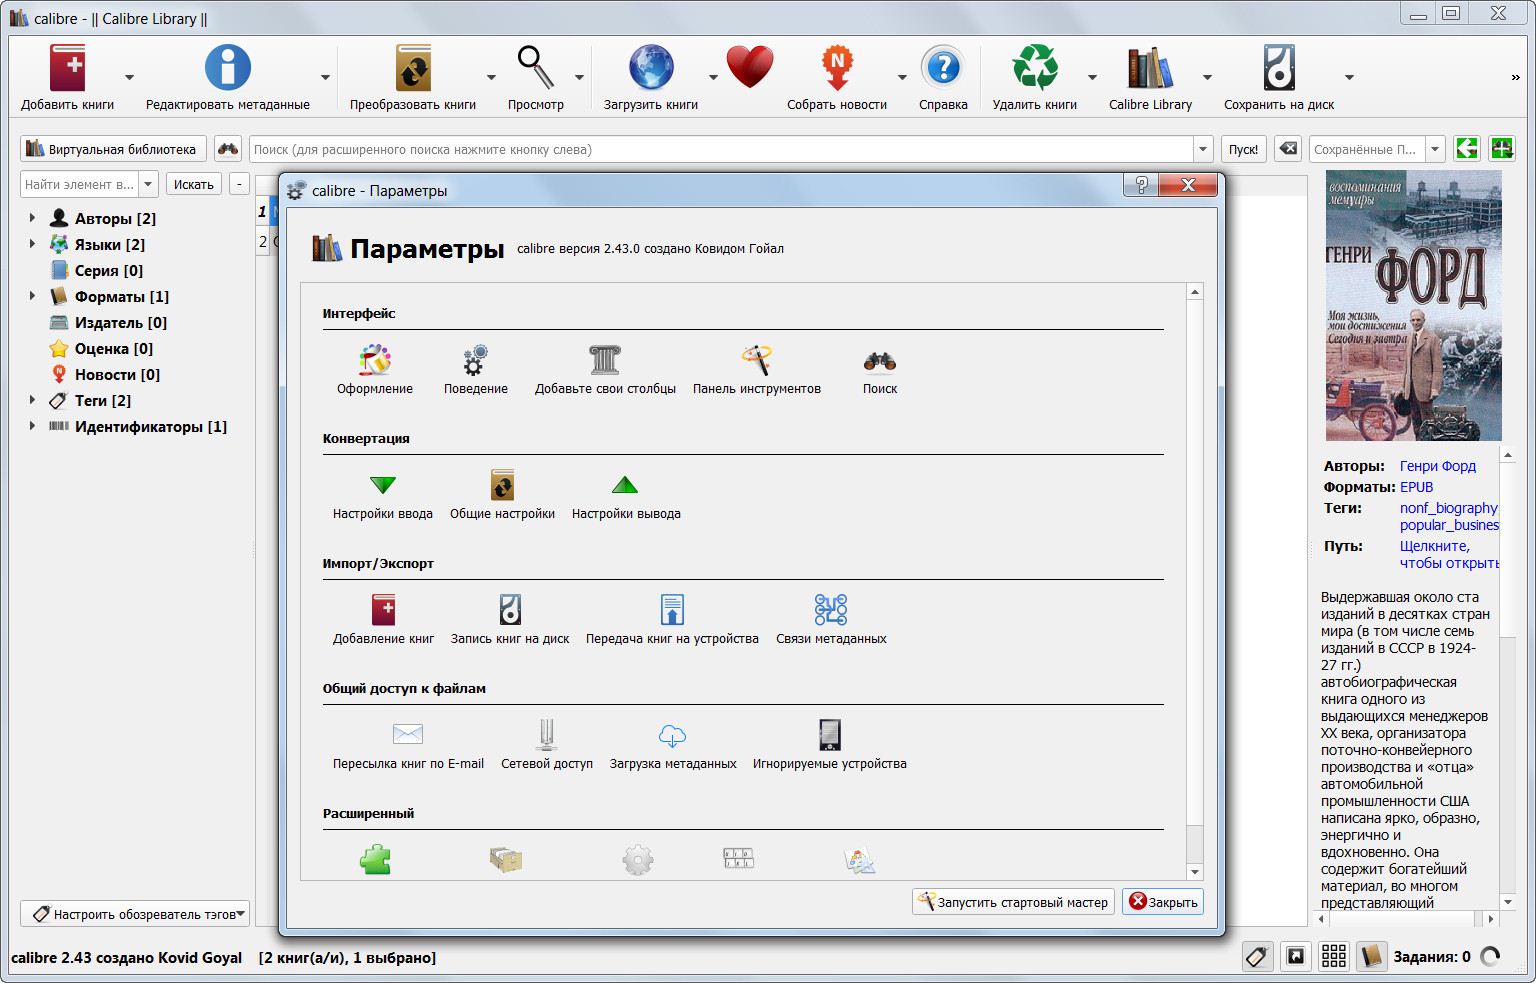Image resolution: width=1536 pixels, height=983 pixels.
Task: Click main search input field
Action: click(x=721, y=149)
